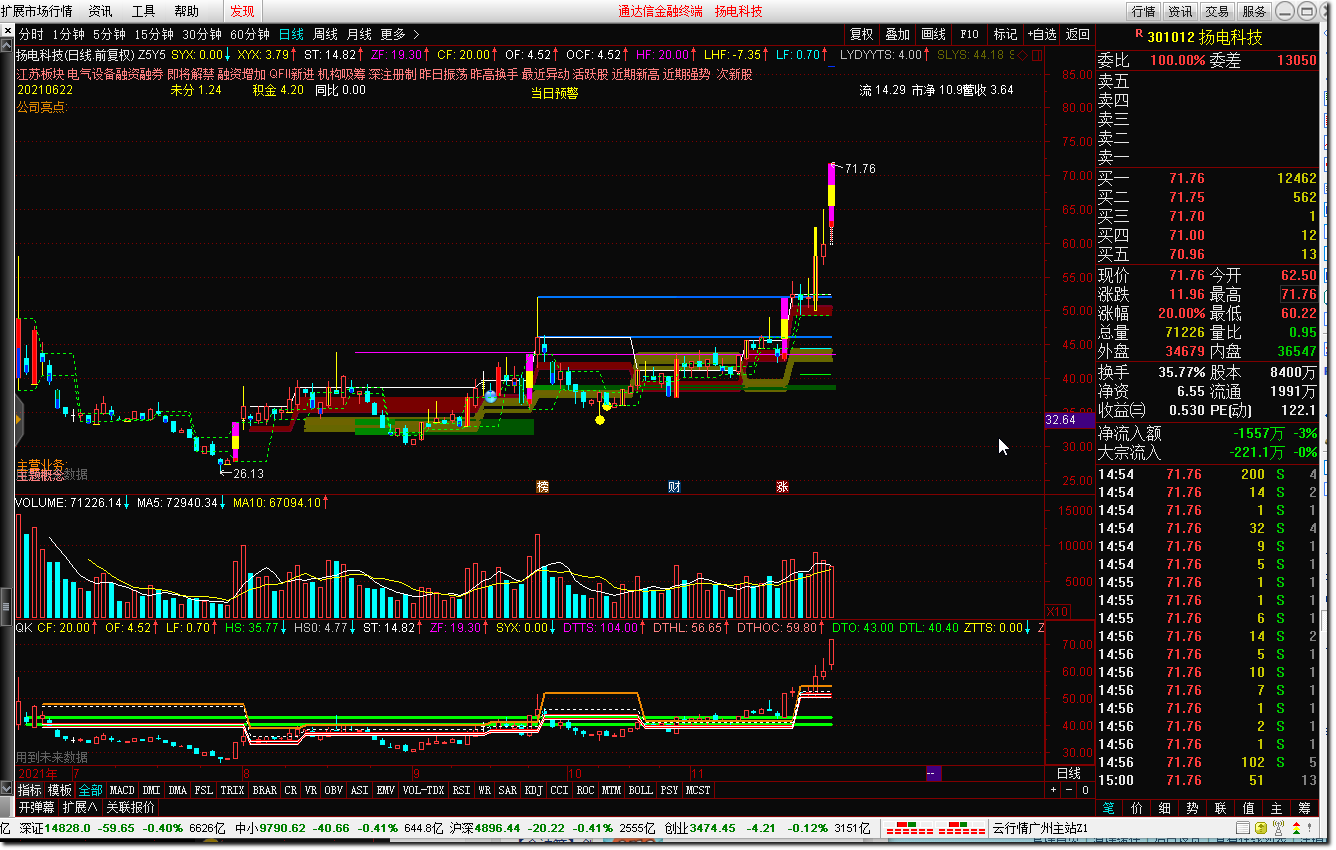This screenshot has width=1336, height=850.
Task: Switch to 周线 period
Action: [x=325, y=34]
